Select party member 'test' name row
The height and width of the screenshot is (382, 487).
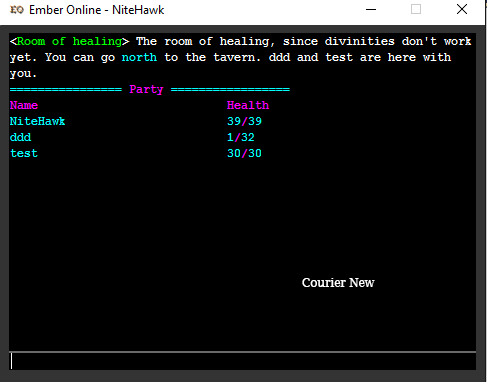pyautogui.click(x=24, y=153)
